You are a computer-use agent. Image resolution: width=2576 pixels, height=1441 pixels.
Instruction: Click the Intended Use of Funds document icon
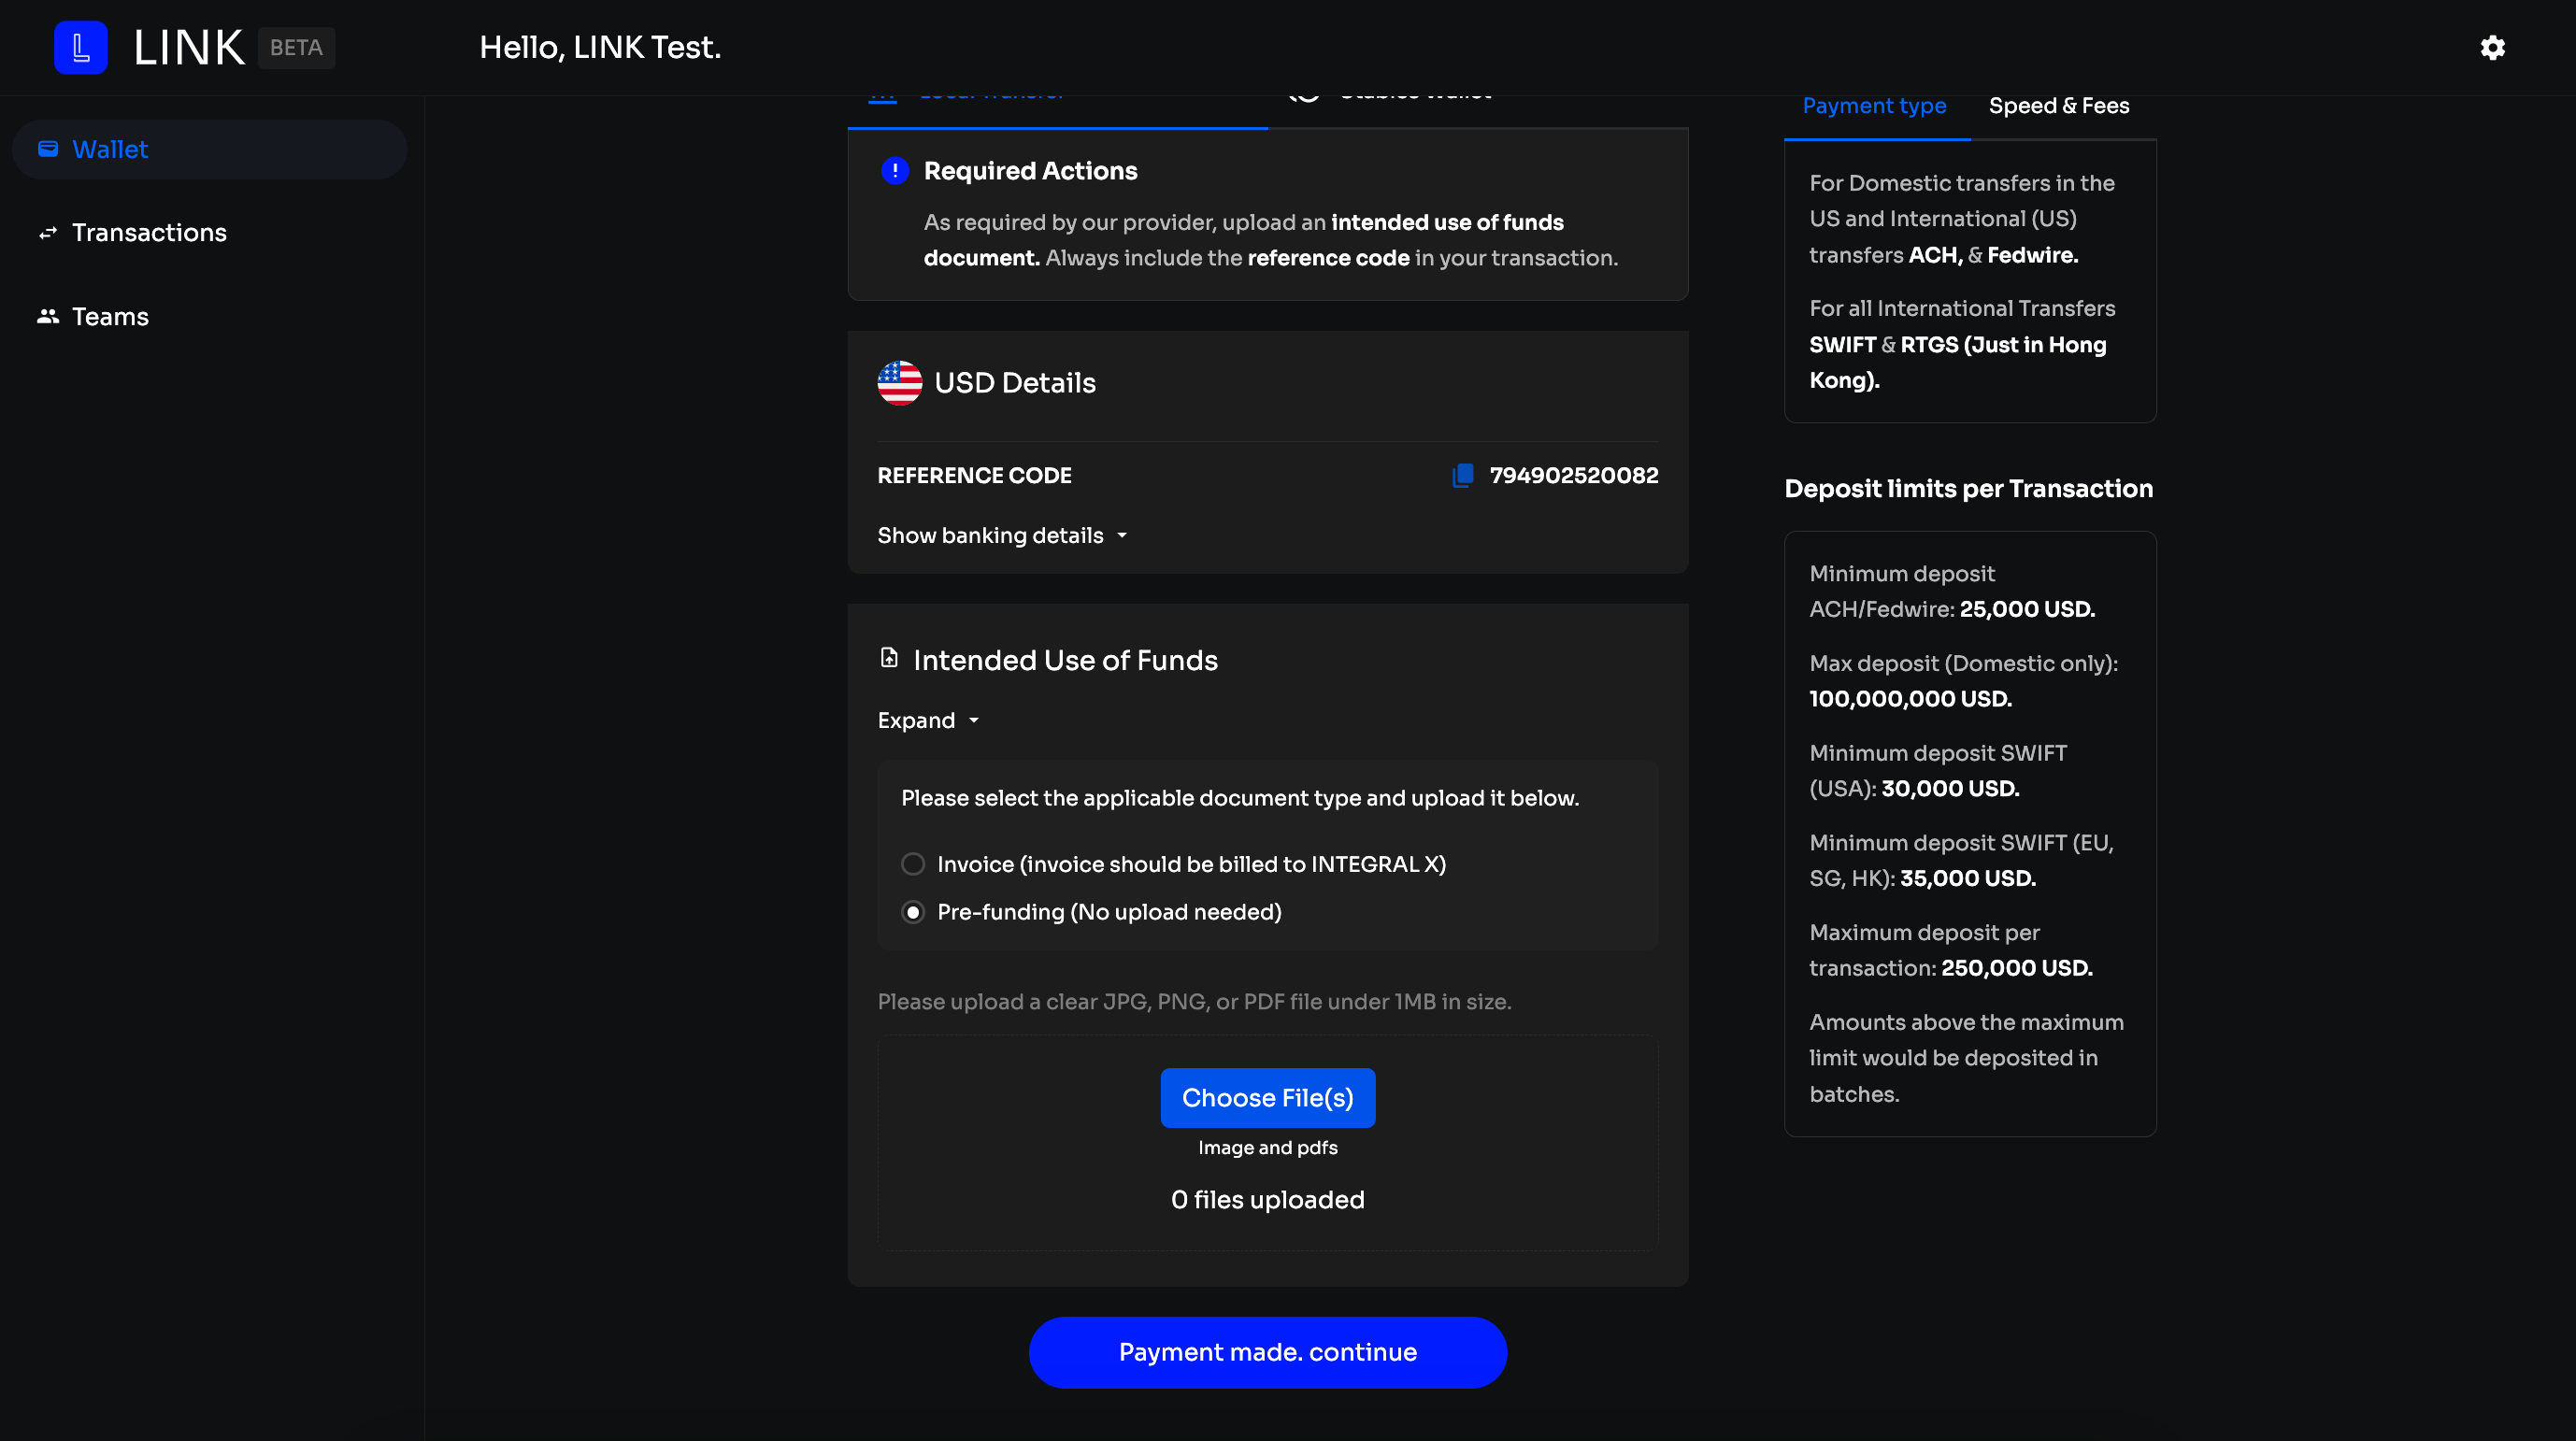click(889, 658)
